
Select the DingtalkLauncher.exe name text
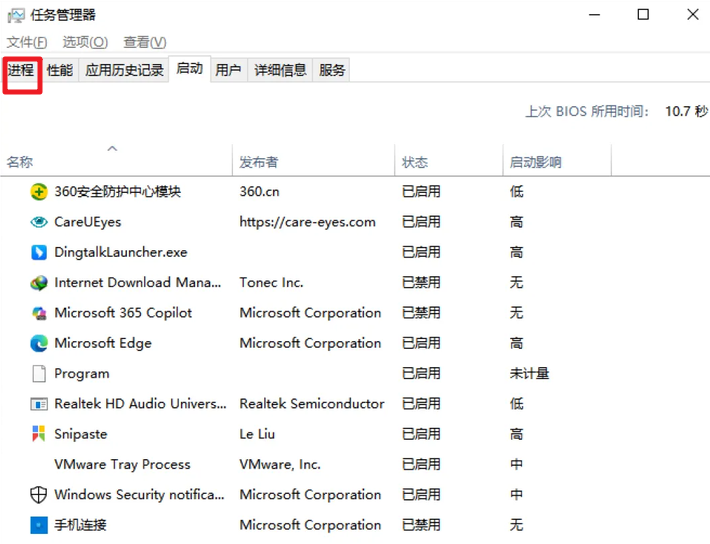121,252
